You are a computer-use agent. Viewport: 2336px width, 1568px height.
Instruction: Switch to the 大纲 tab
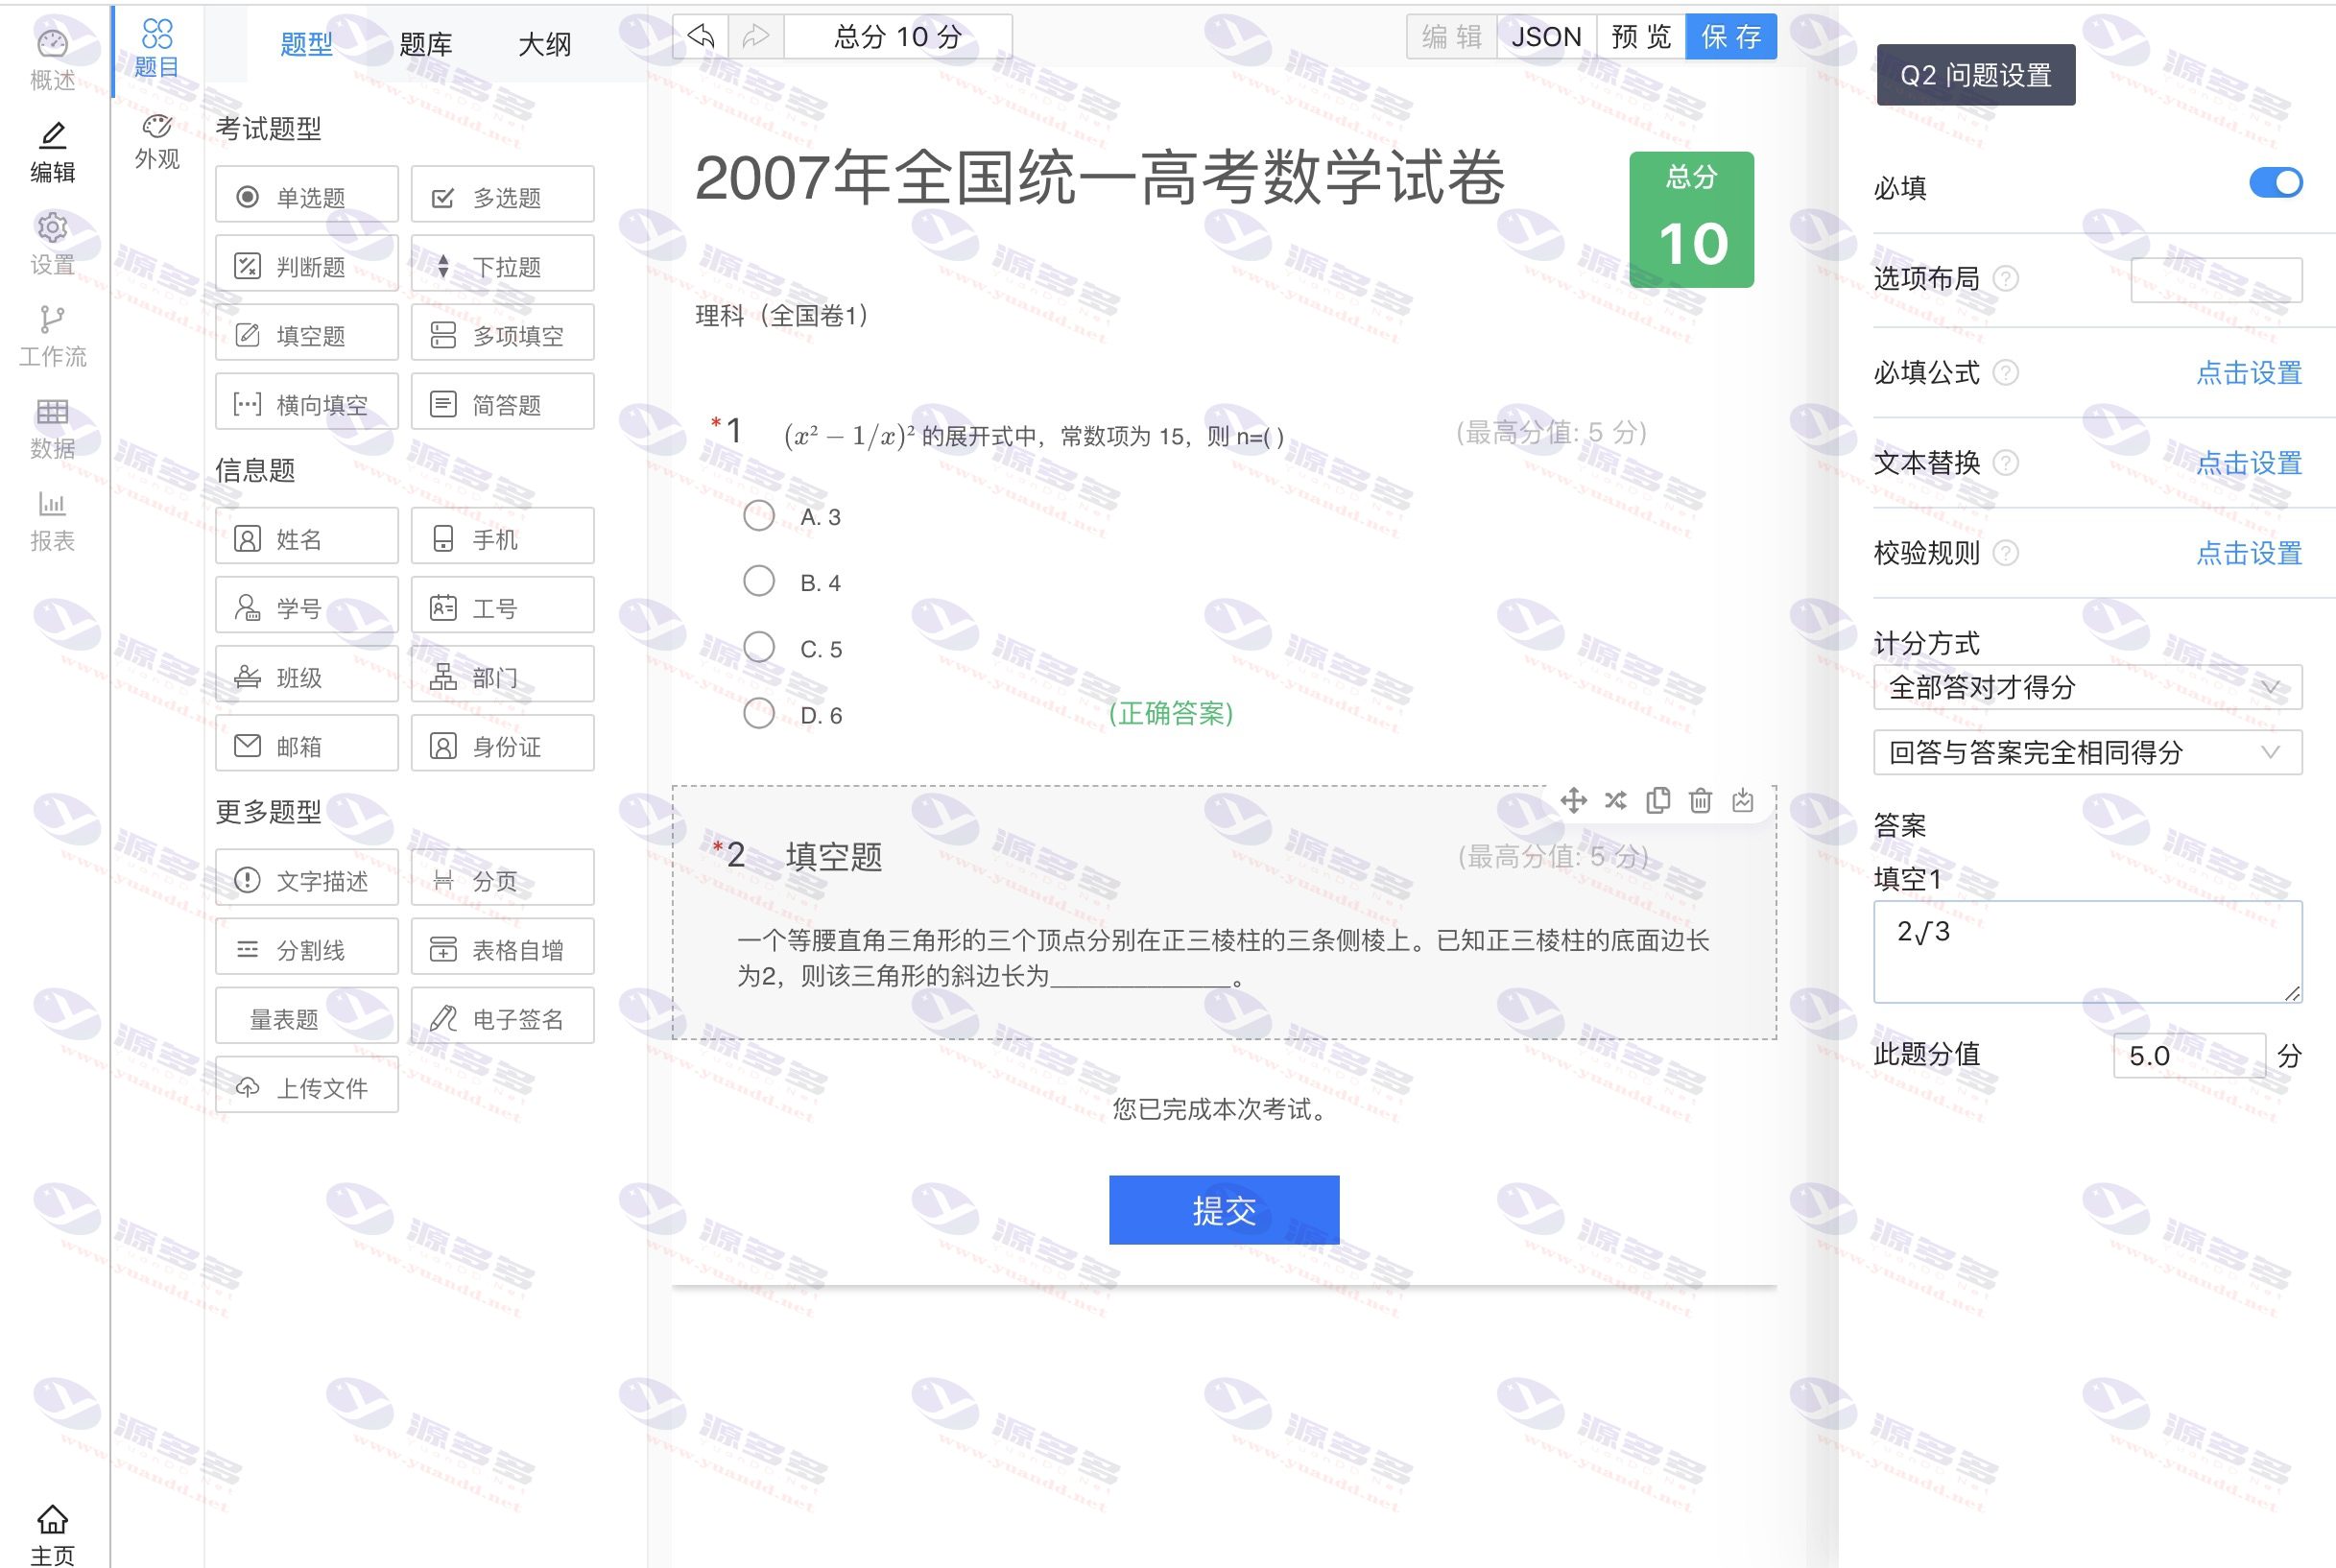pos(545,44)
